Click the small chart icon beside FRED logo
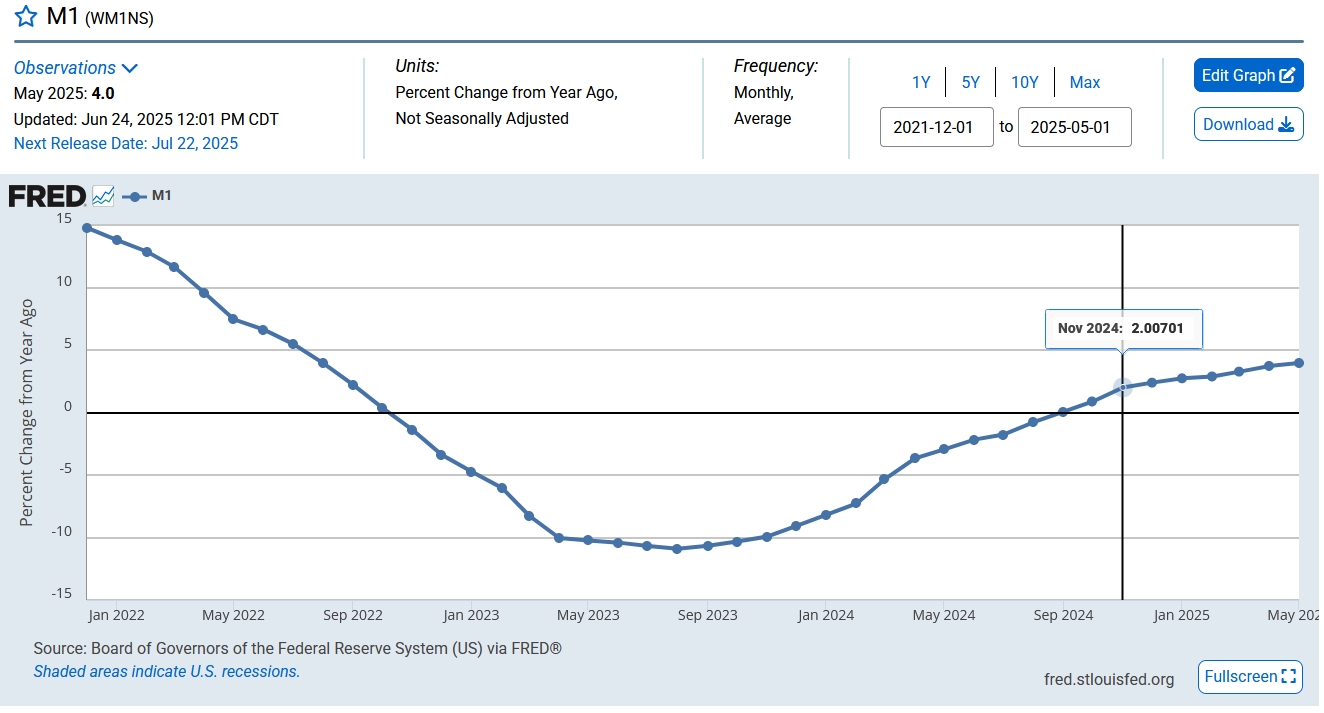Screen dimensions: 1324x713 click(x=103, y=196)
